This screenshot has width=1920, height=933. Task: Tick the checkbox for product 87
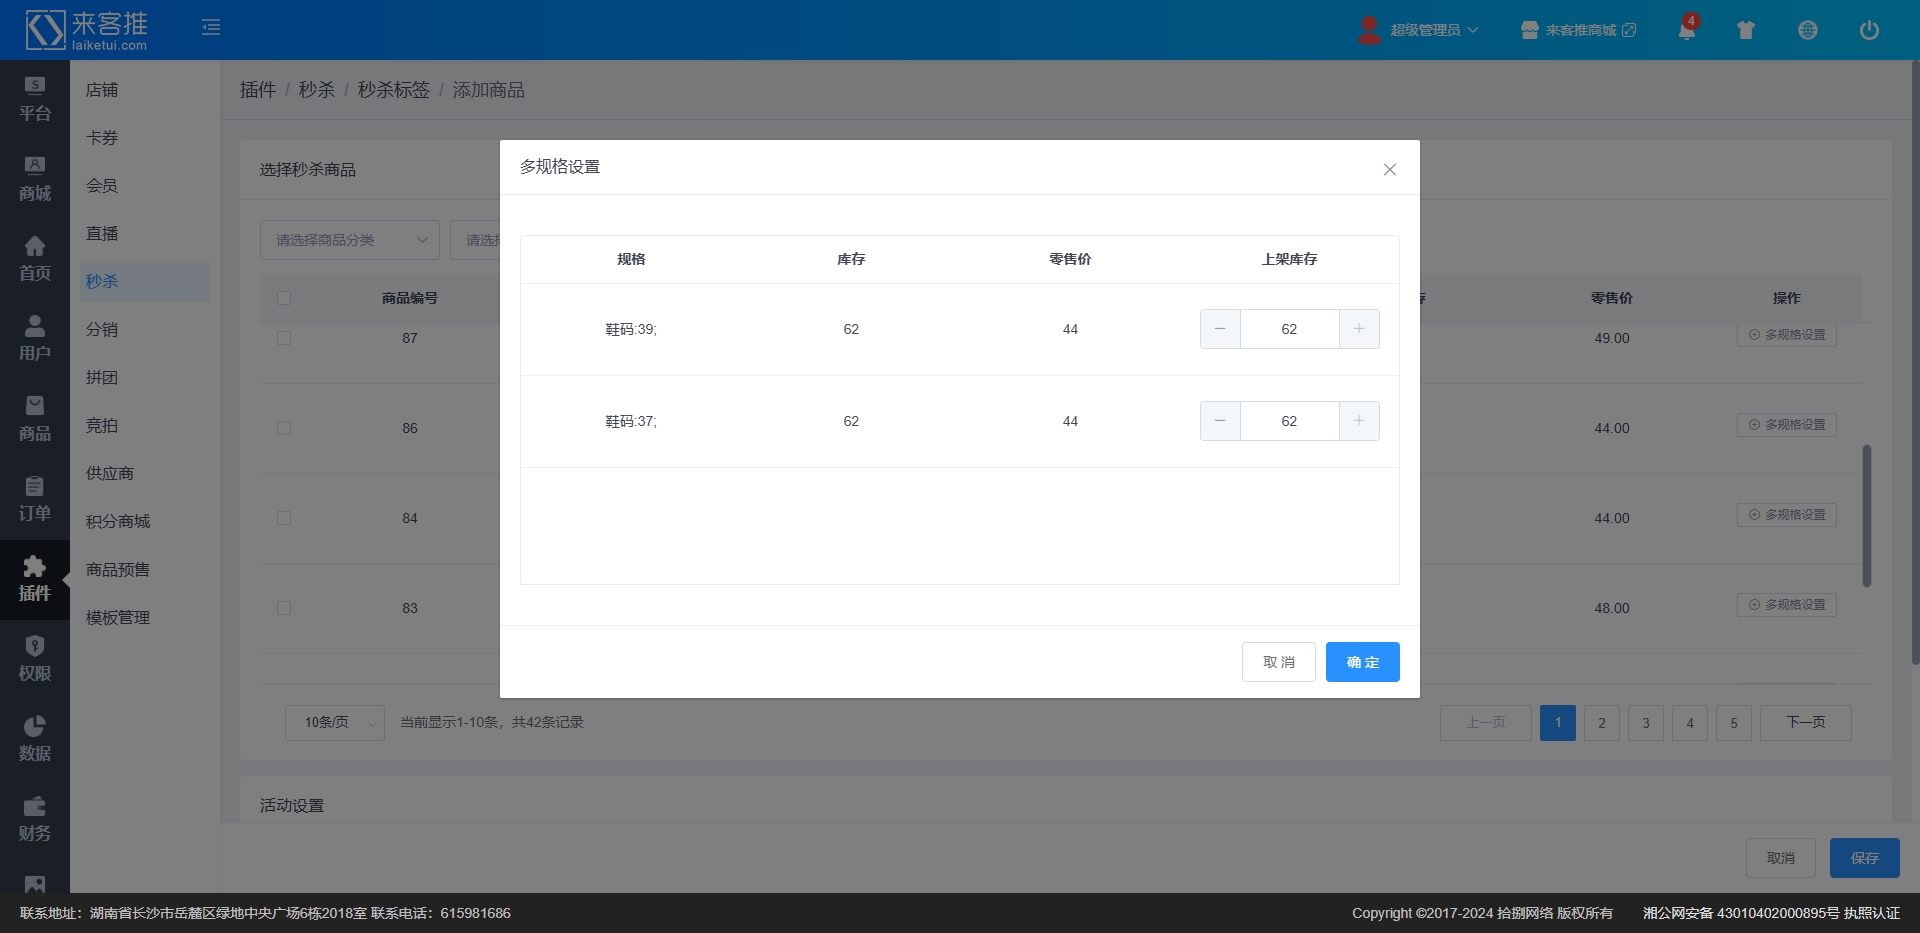[284, 338]
